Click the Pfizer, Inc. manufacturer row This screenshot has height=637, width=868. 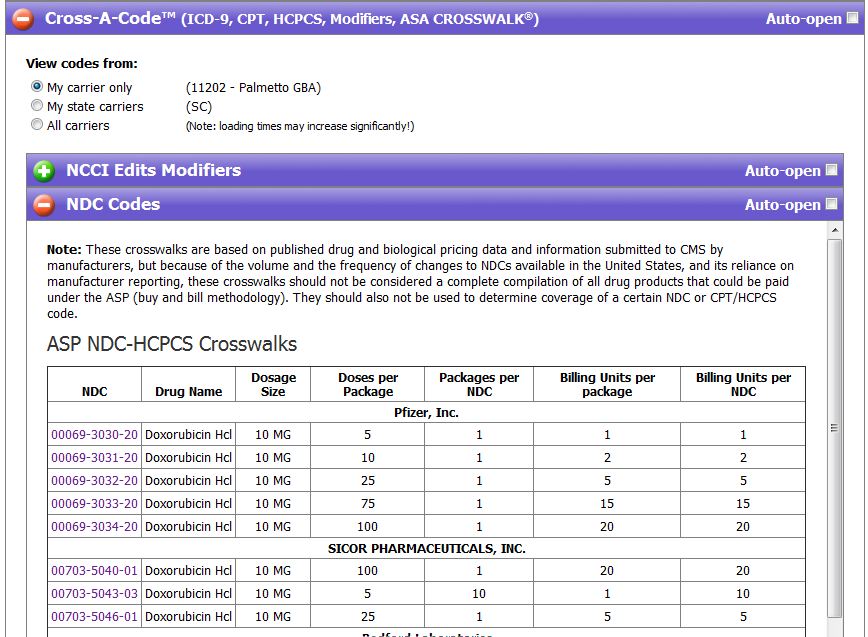(426, 412)
